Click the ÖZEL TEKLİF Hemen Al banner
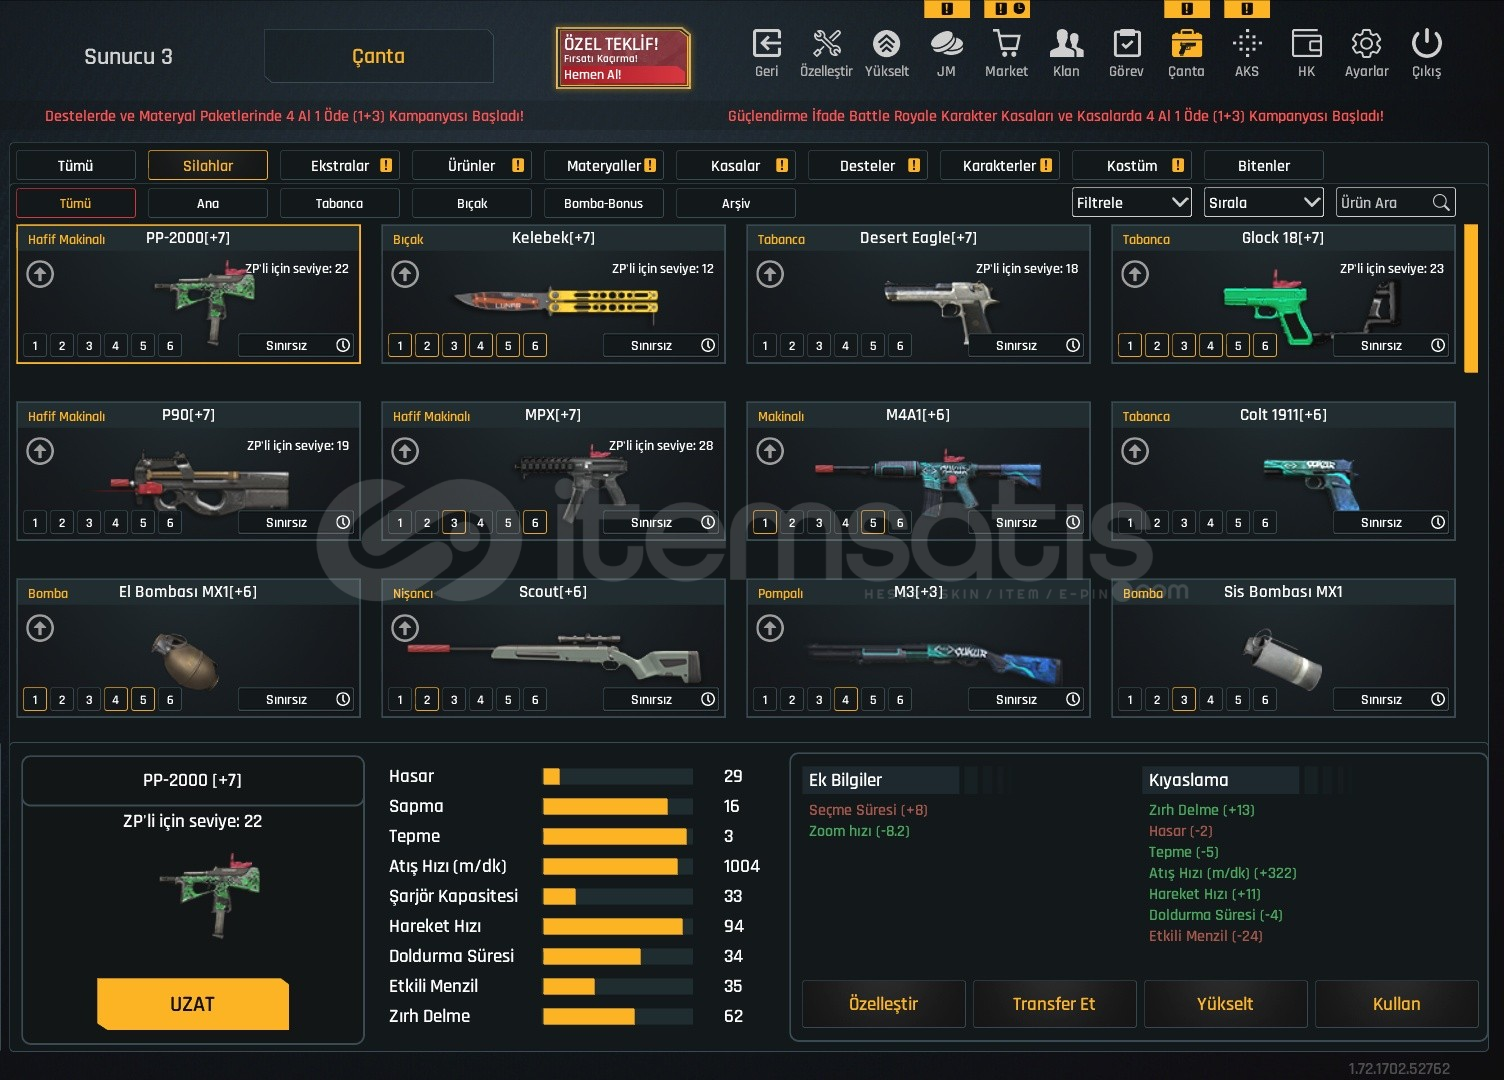 tap(623, 58)
